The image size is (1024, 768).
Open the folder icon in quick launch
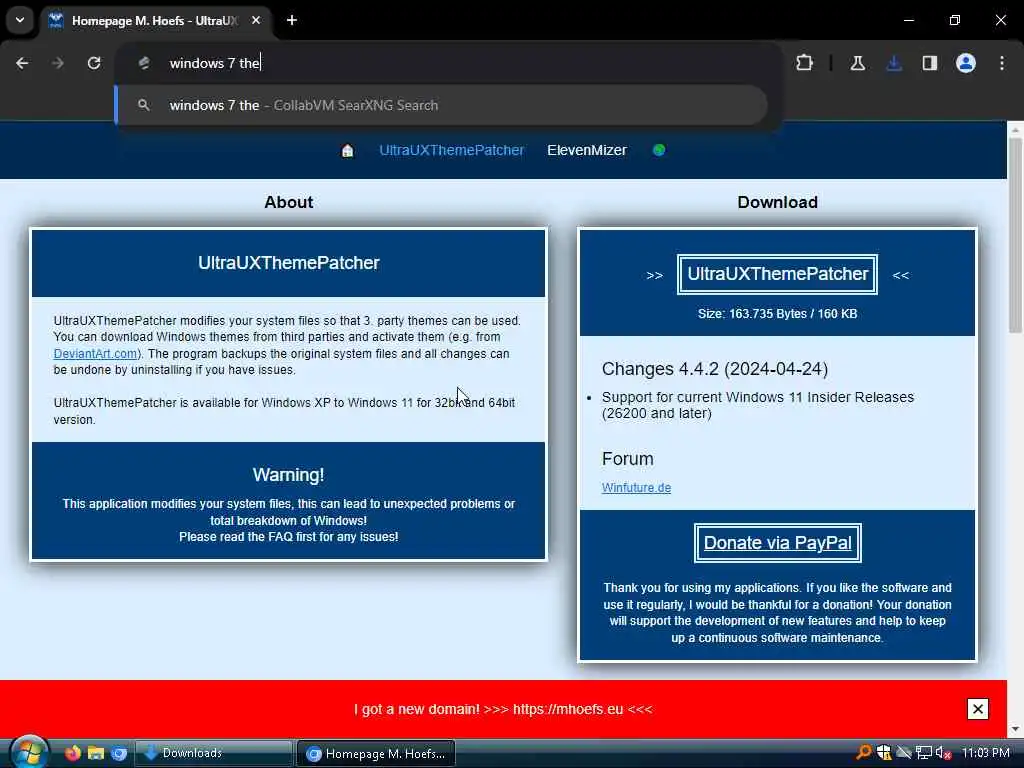coord(96,753)
